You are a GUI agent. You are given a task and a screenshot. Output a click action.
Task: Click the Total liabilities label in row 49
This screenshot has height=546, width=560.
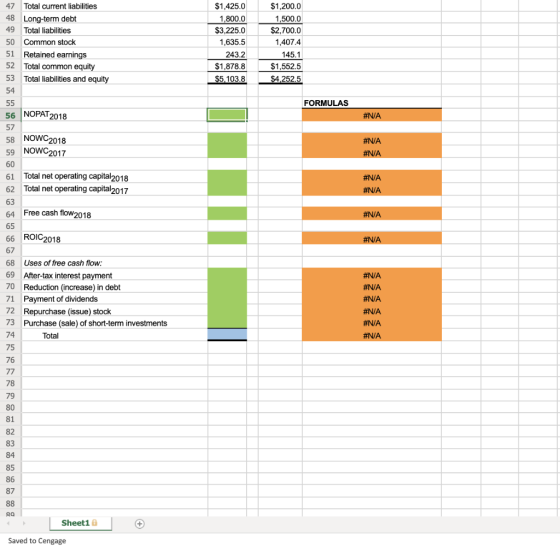[x=47, y=30]
